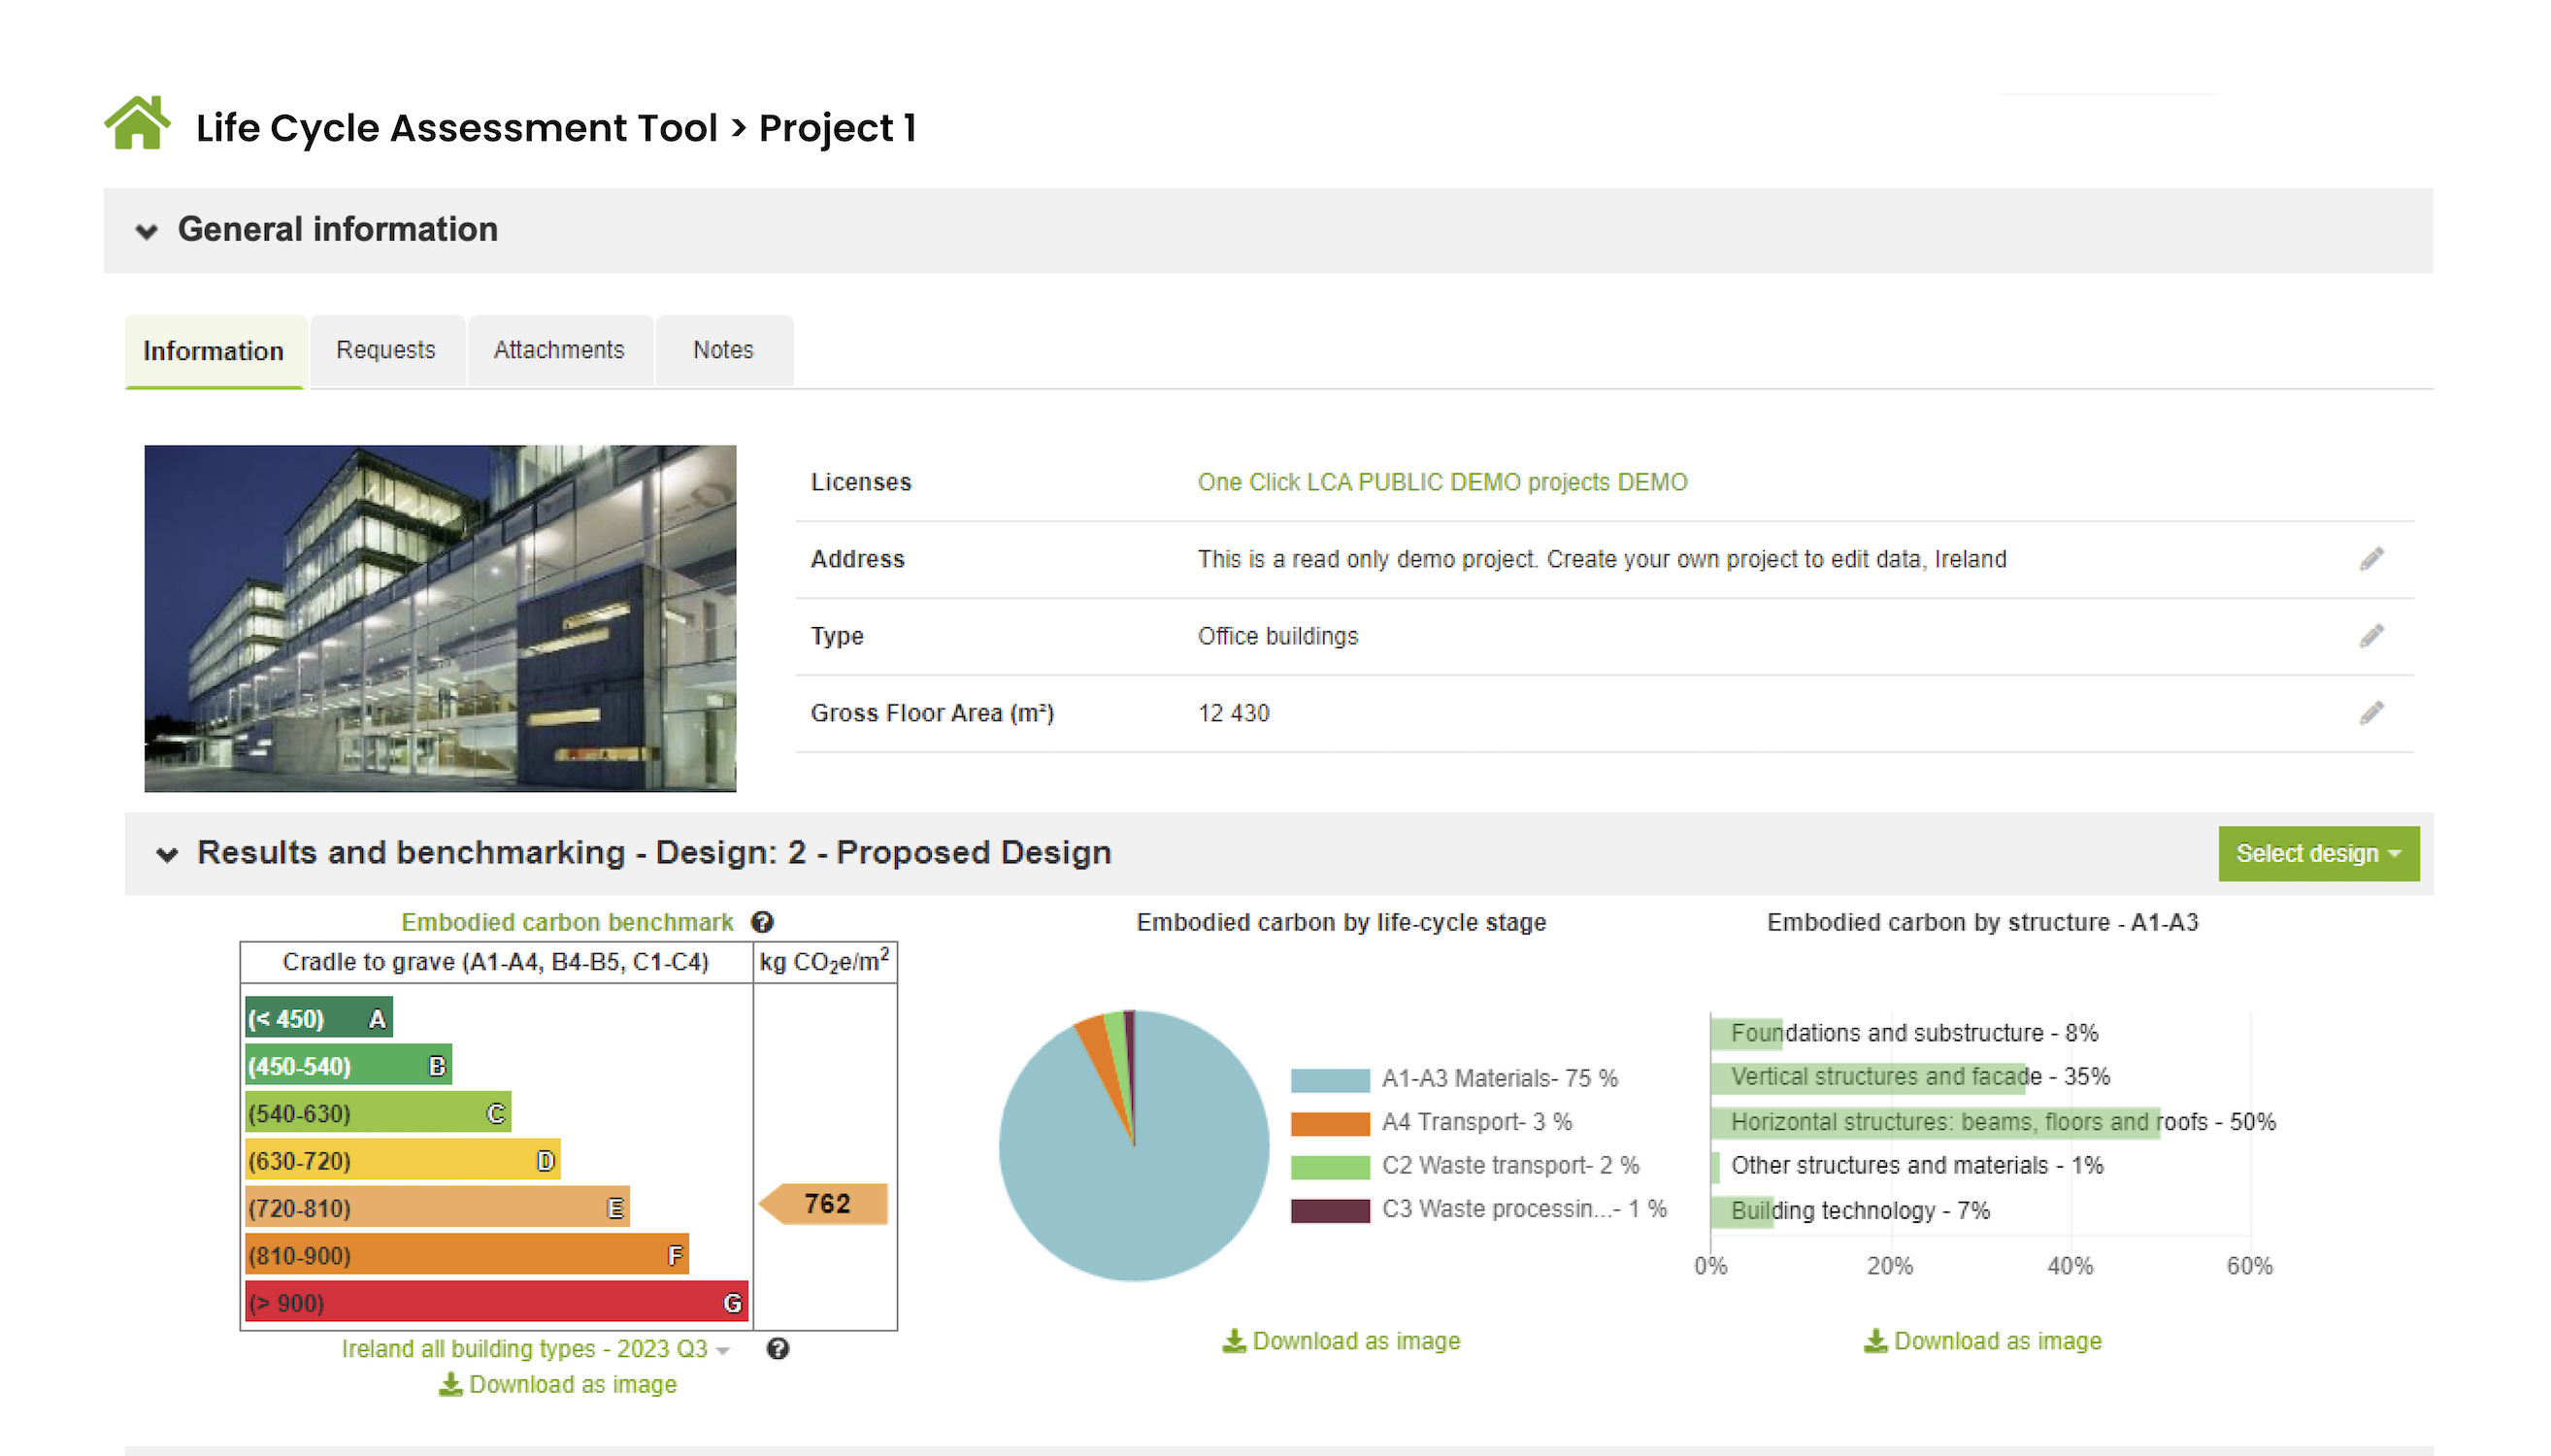Screen dimensions: 2551x1456
Task: Edit Gross Floor Area via pencil icon
Action: pyautogui.click(x=2372, y=712)
